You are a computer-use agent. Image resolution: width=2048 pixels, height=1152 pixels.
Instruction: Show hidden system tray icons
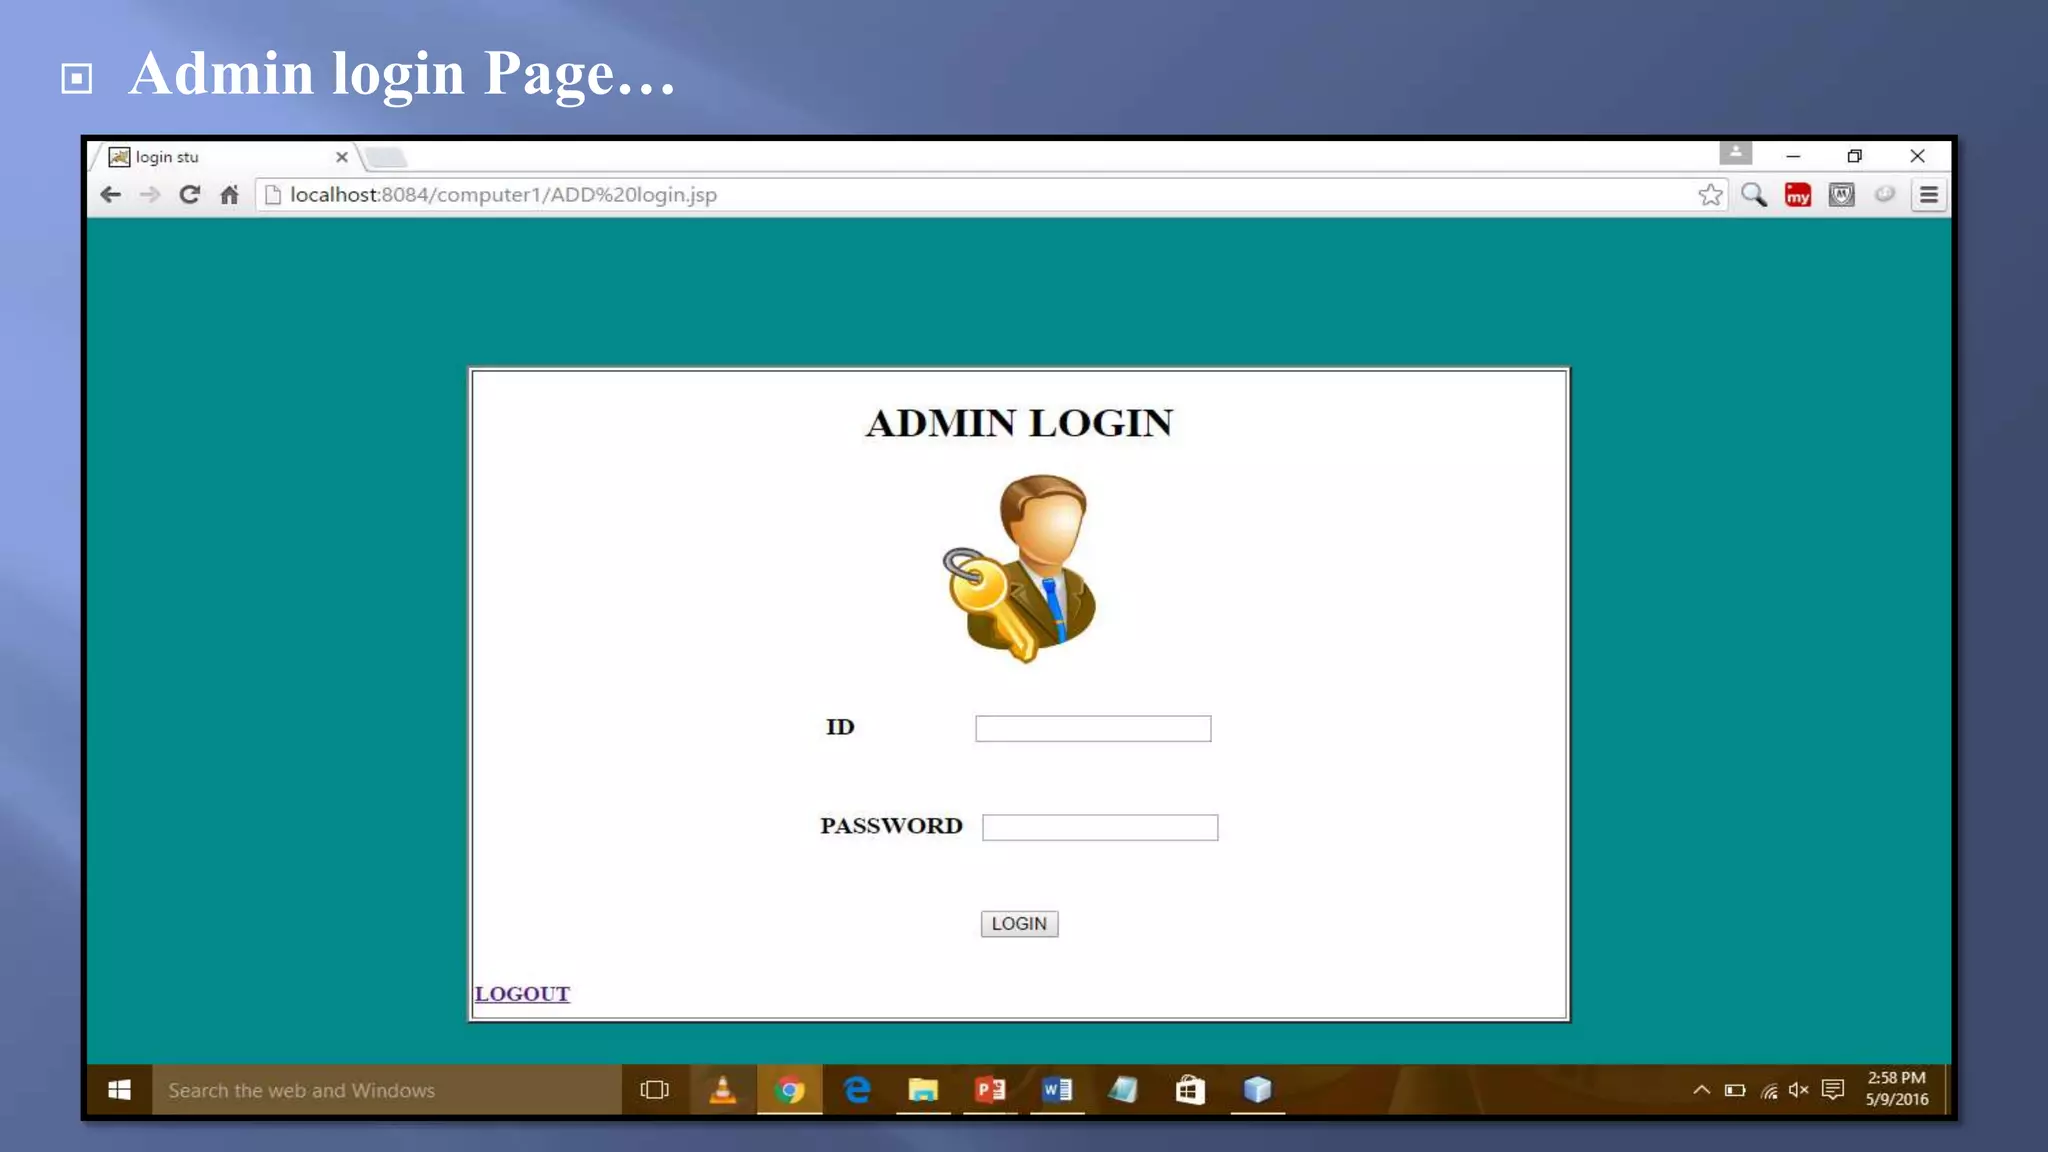click(x=1701, y=1090)
